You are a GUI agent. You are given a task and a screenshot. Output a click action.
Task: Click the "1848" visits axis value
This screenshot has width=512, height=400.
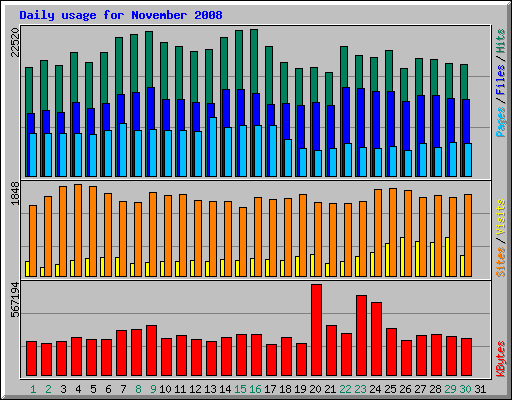[x=15, y=194]
